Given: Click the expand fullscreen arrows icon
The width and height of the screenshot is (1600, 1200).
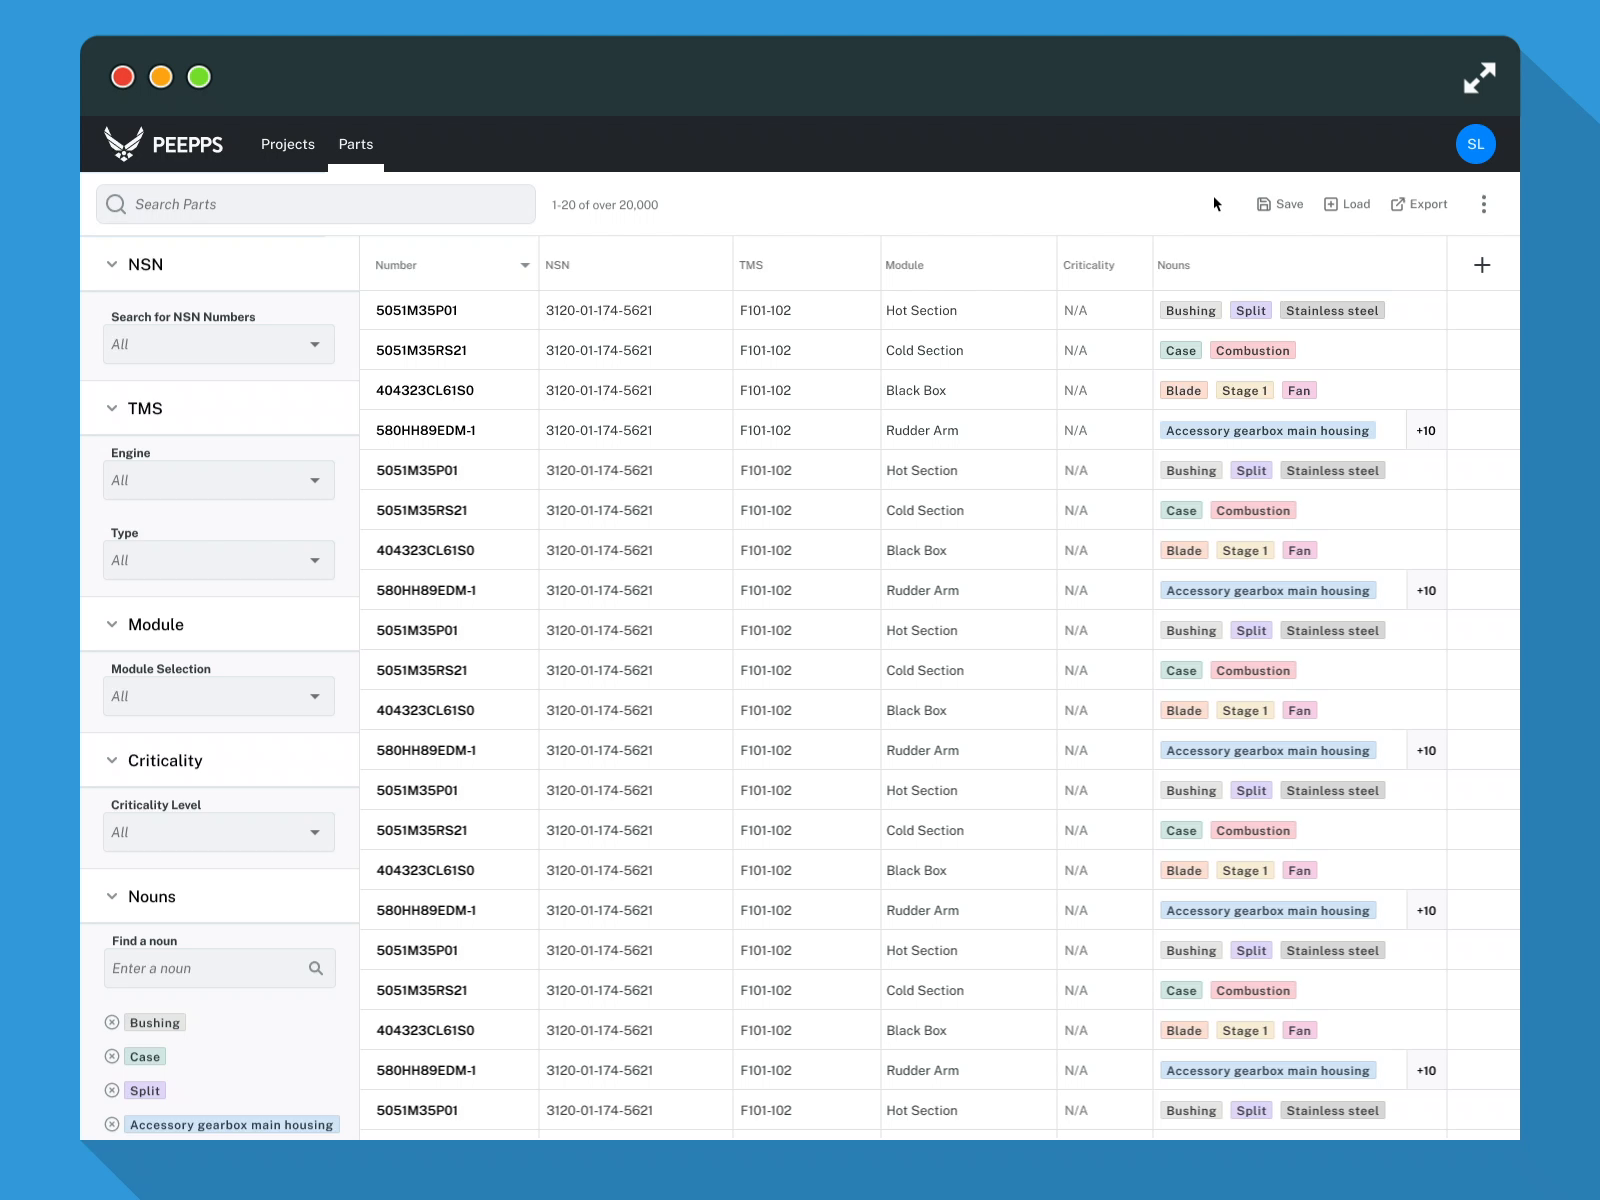Looking at the screenshot, I should point(1479,78).
